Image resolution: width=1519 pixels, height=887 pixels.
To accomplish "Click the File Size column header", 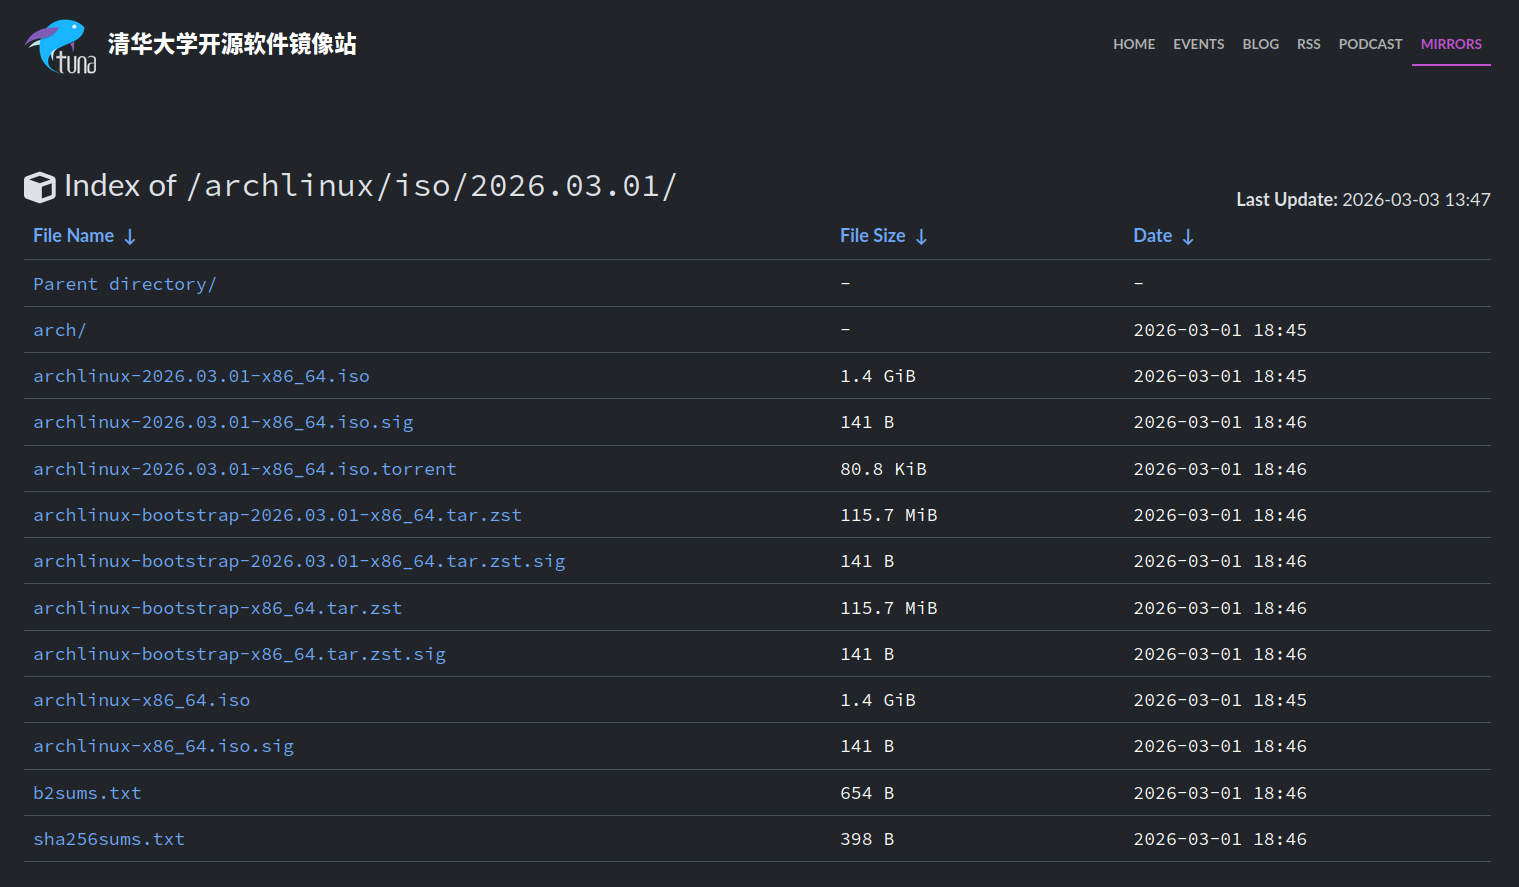I will [x=872, y=236].
